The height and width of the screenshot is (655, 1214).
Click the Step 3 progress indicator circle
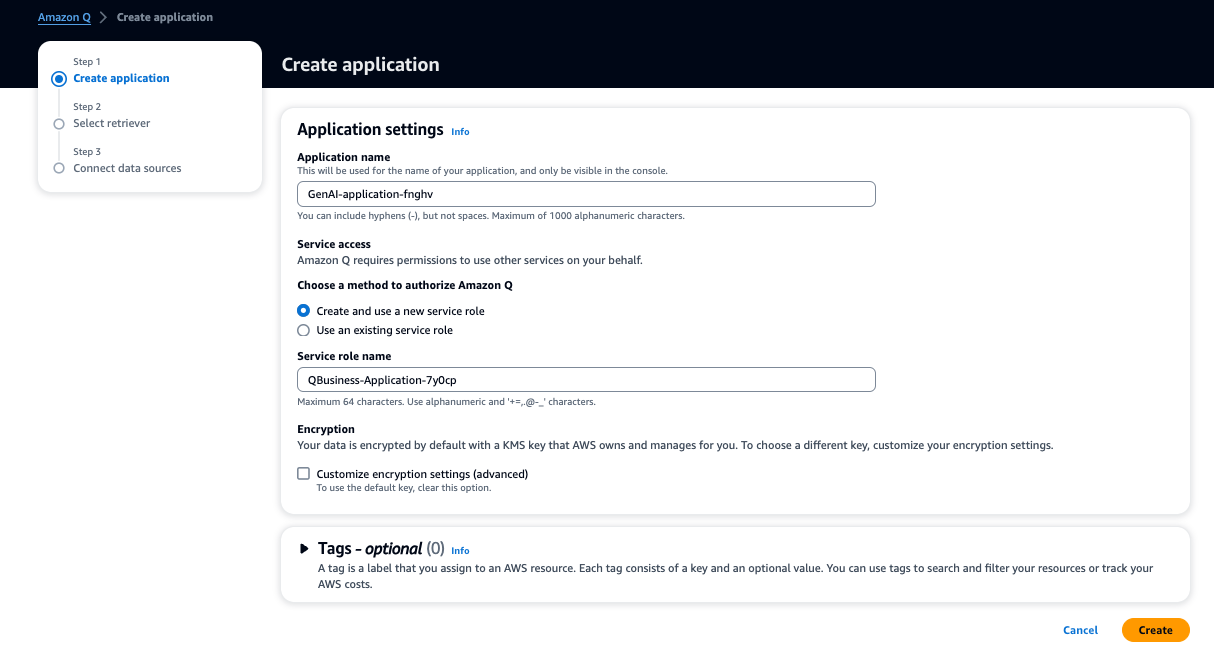(58, 168)
